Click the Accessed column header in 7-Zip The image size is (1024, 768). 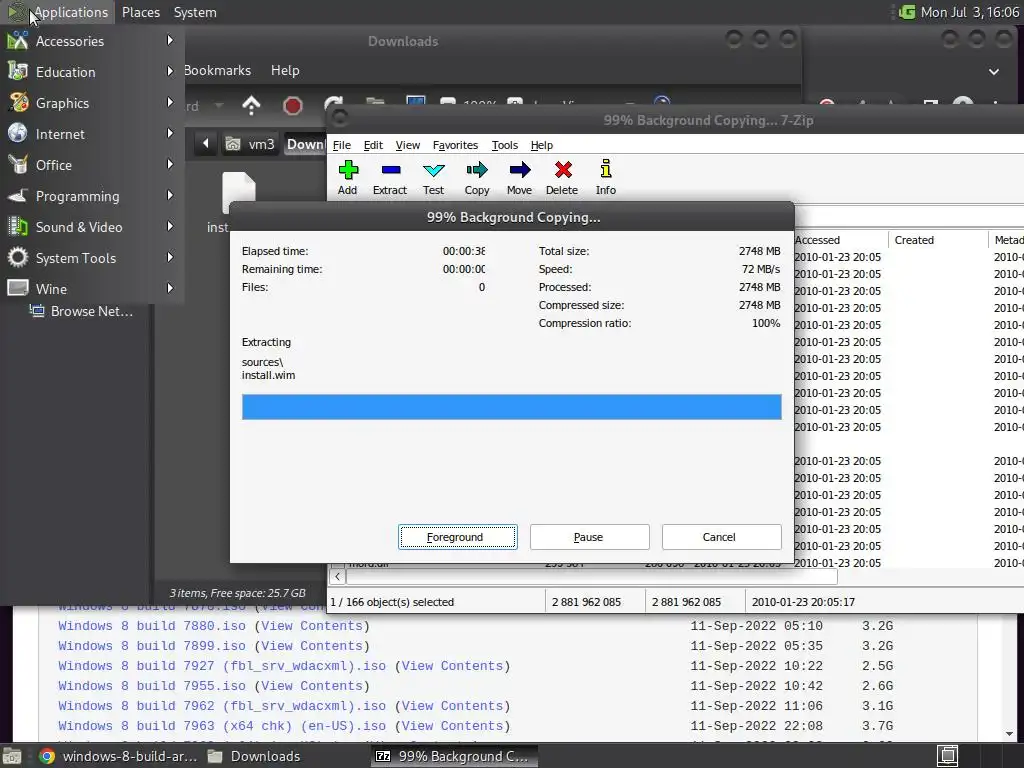pyautogui.click(x=840, y=240)
